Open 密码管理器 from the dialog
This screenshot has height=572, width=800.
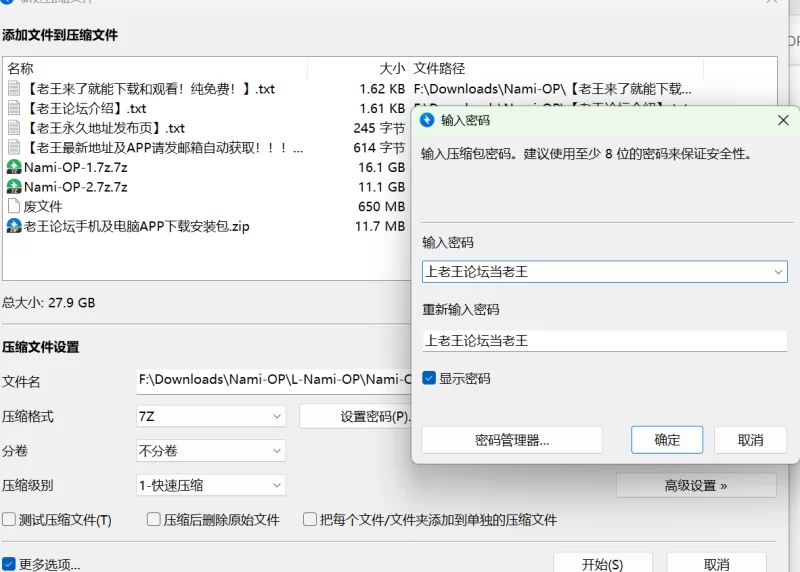point(512,440)
